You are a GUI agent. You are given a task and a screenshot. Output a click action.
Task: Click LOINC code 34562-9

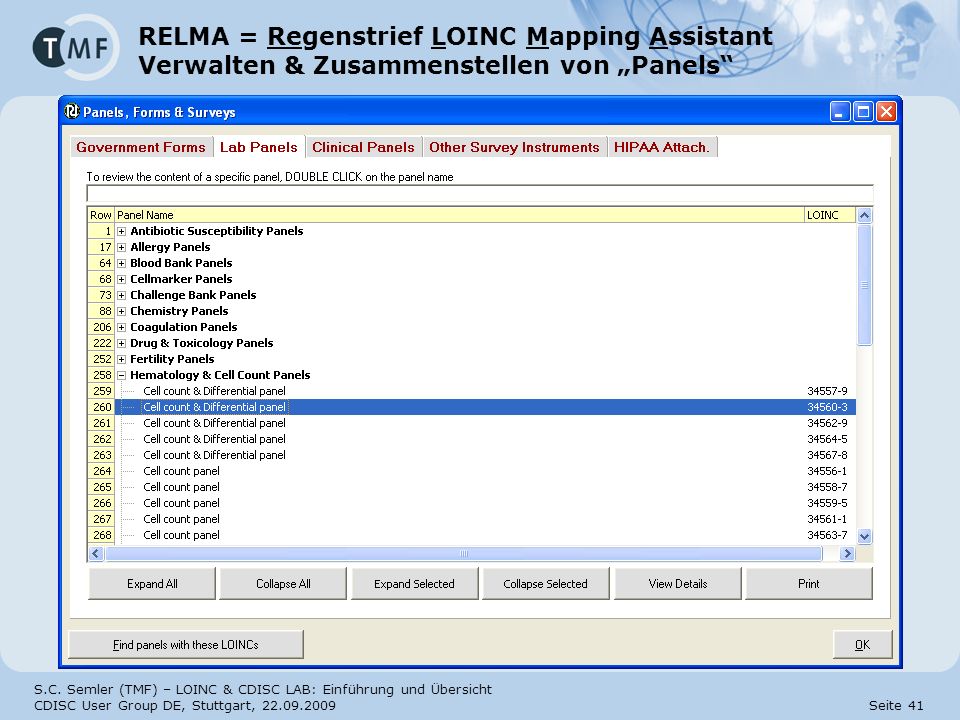[x=827, y=423]
